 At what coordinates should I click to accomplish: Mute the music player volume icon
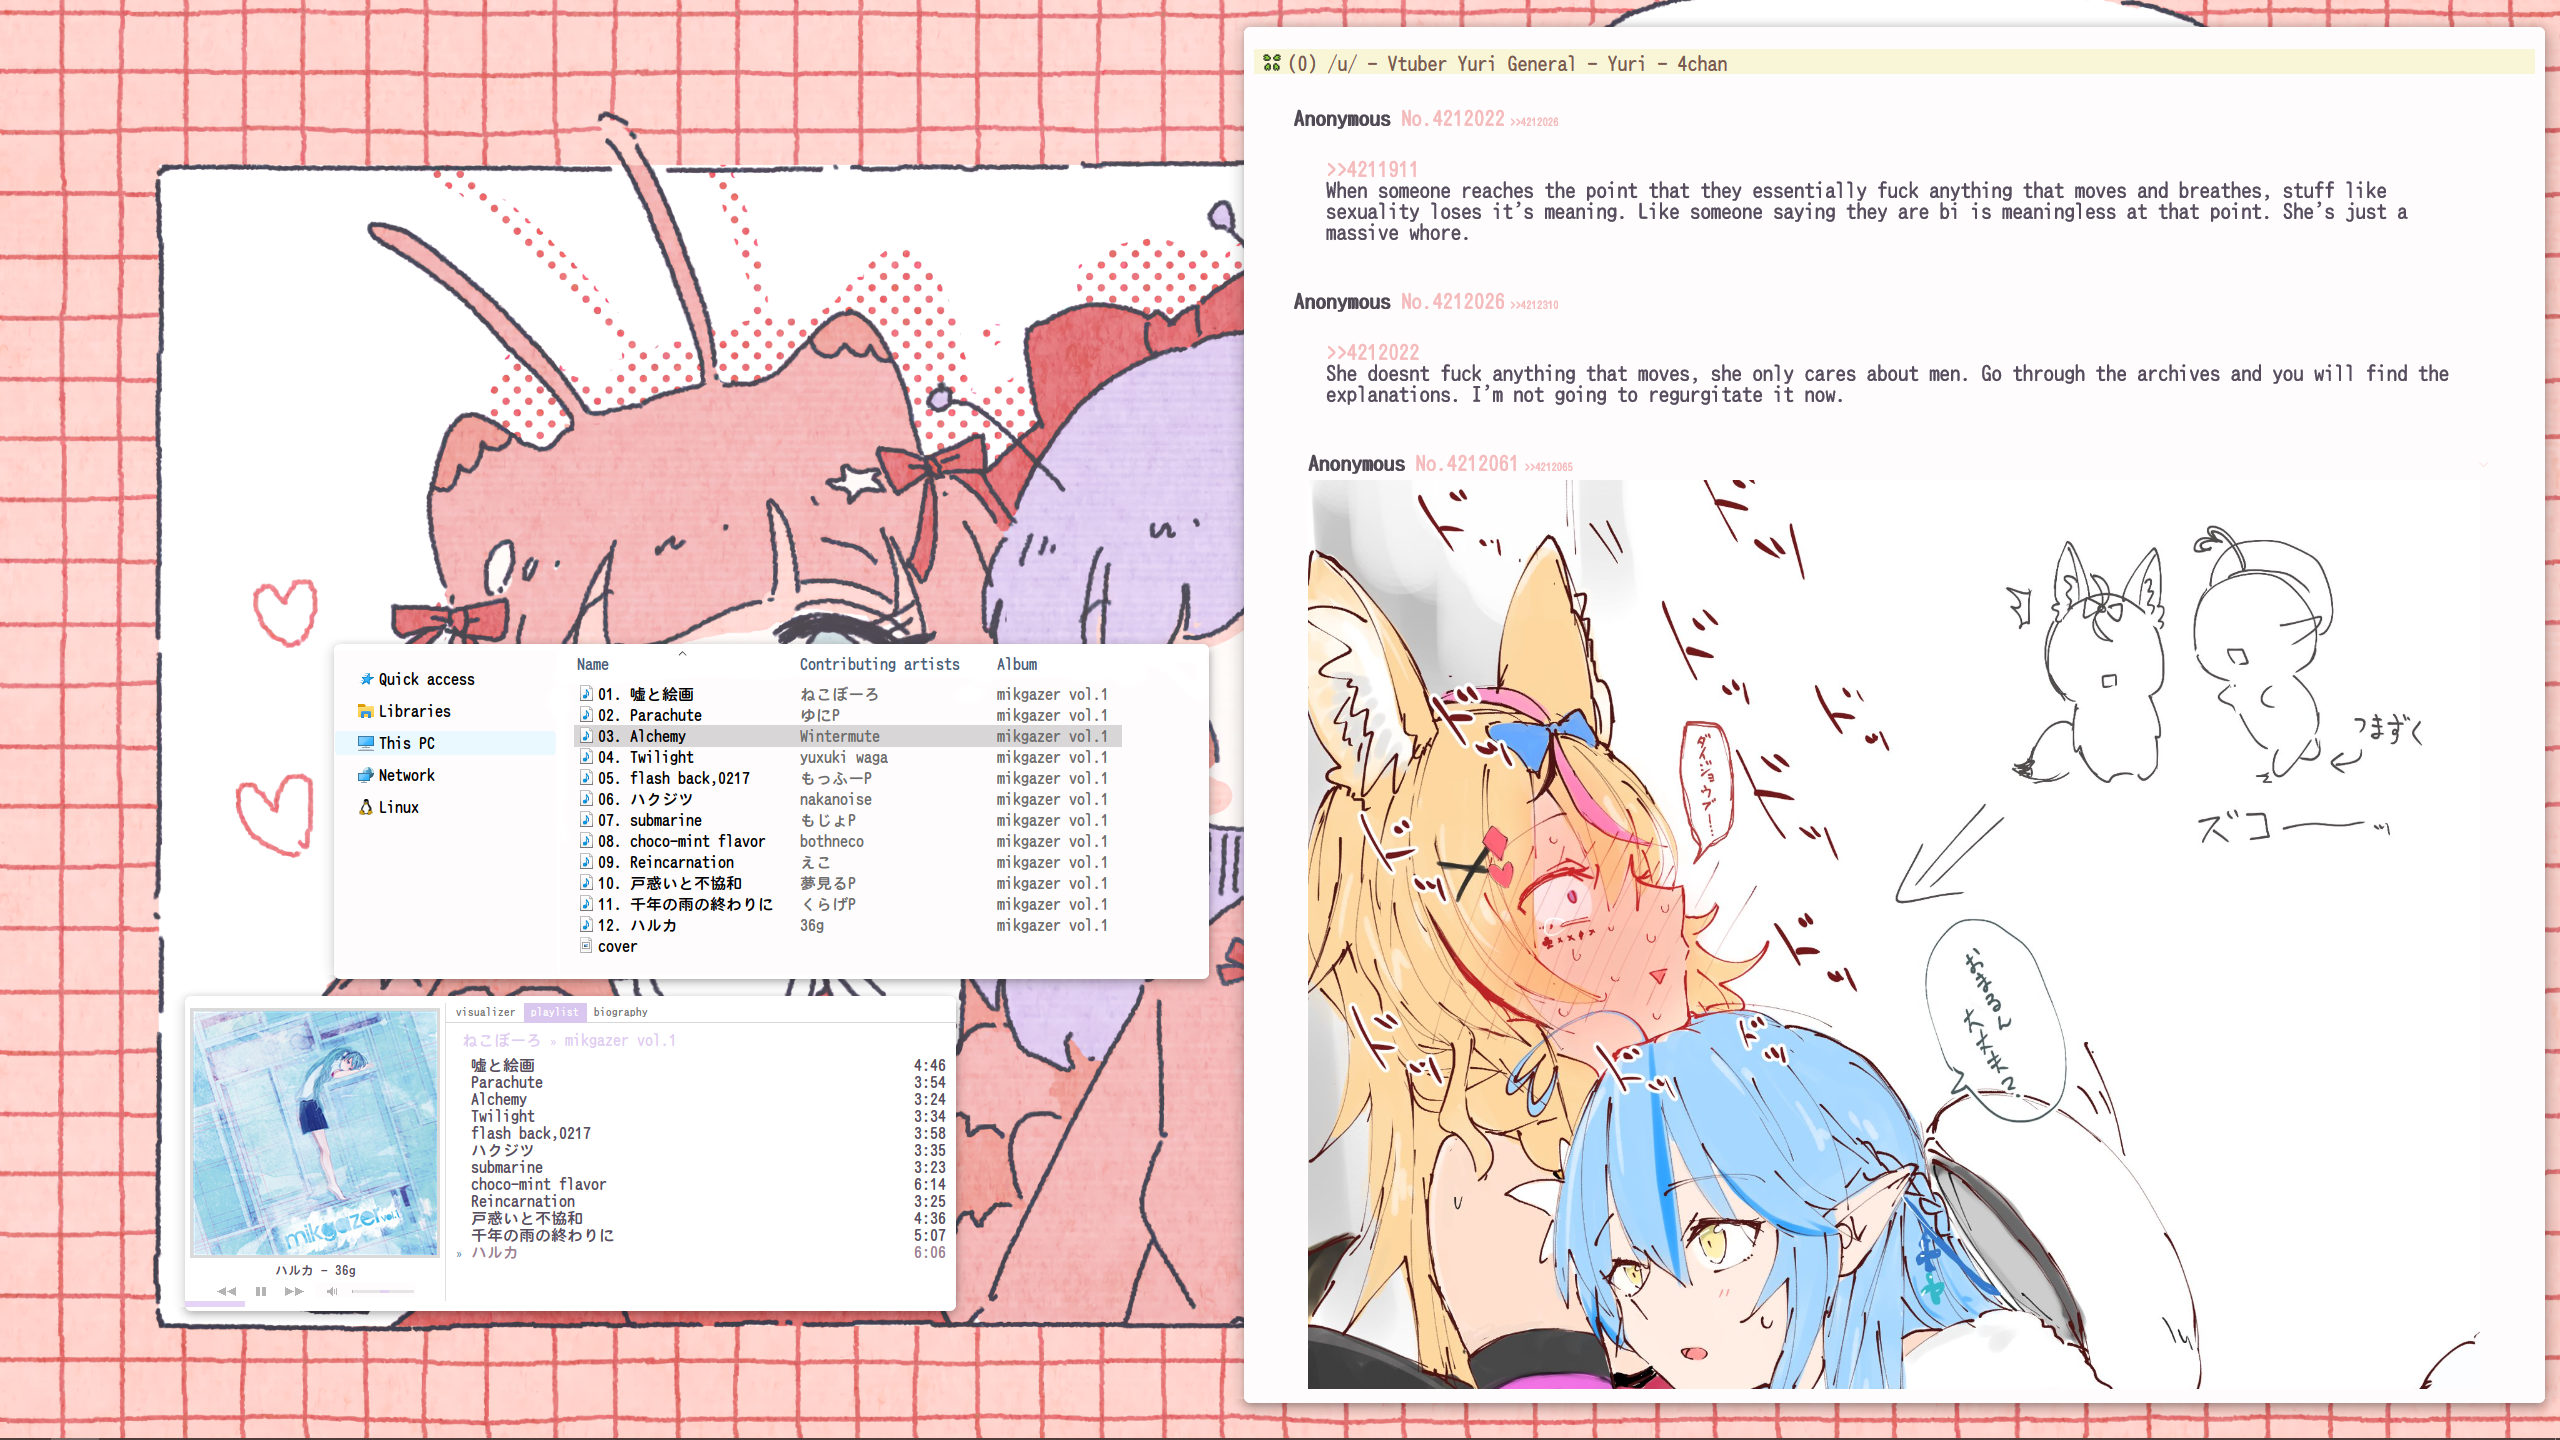point(332,1291)
